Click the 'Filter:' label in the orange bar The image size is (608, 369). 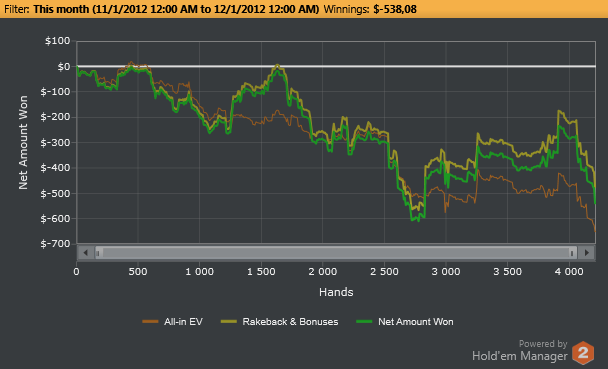pos(17,9)
